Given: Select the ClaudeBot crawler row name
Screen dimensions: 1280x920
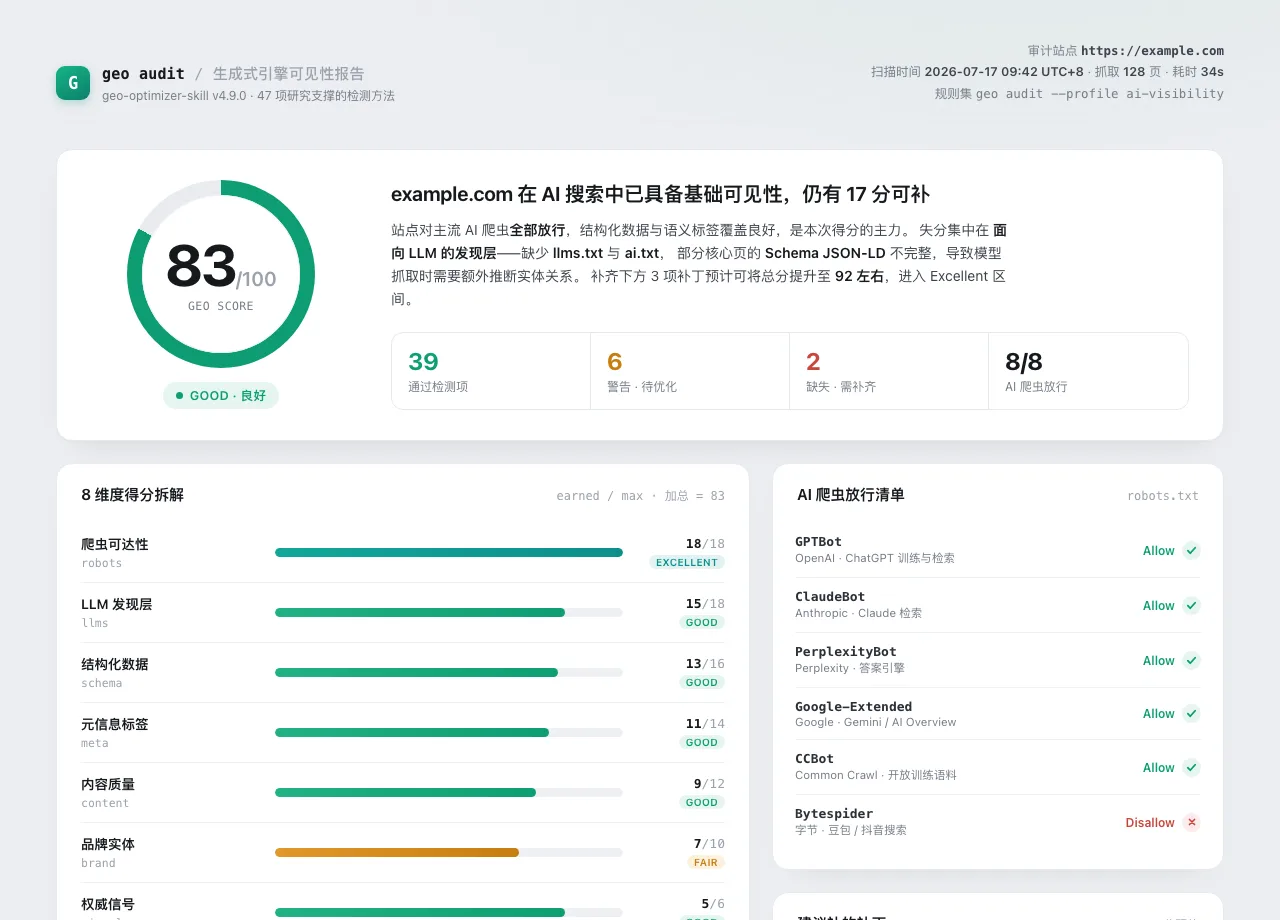Looking at the screenshot, I should 830,596.
